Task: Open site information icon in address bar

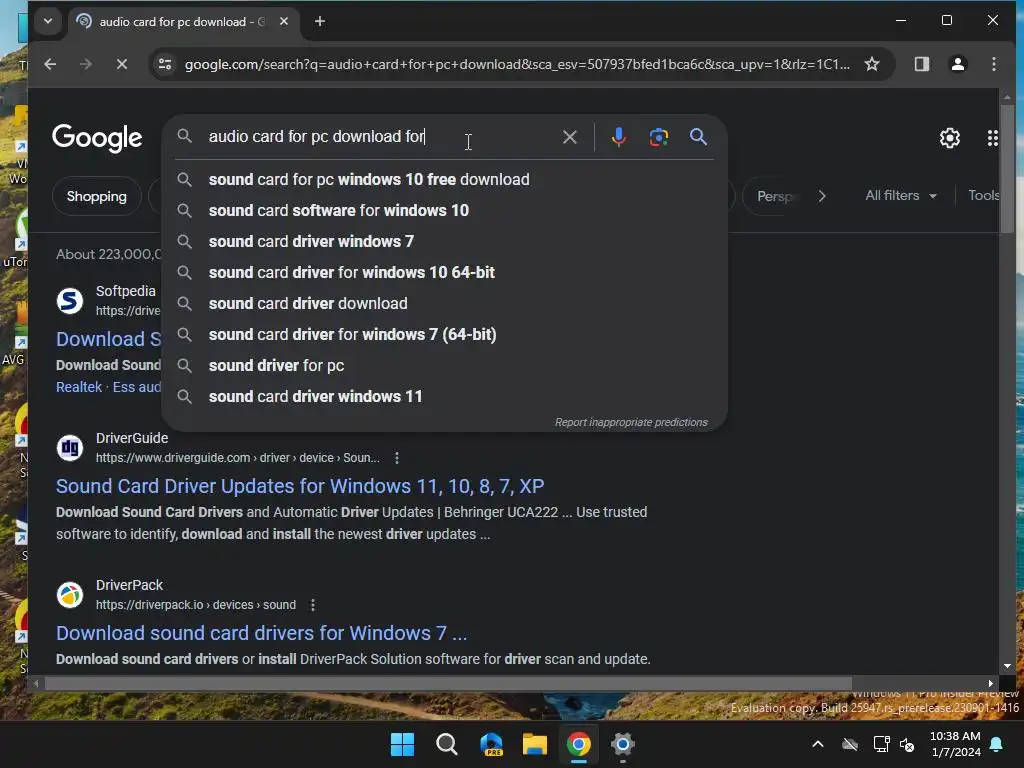Action: [x=165, y=64]
